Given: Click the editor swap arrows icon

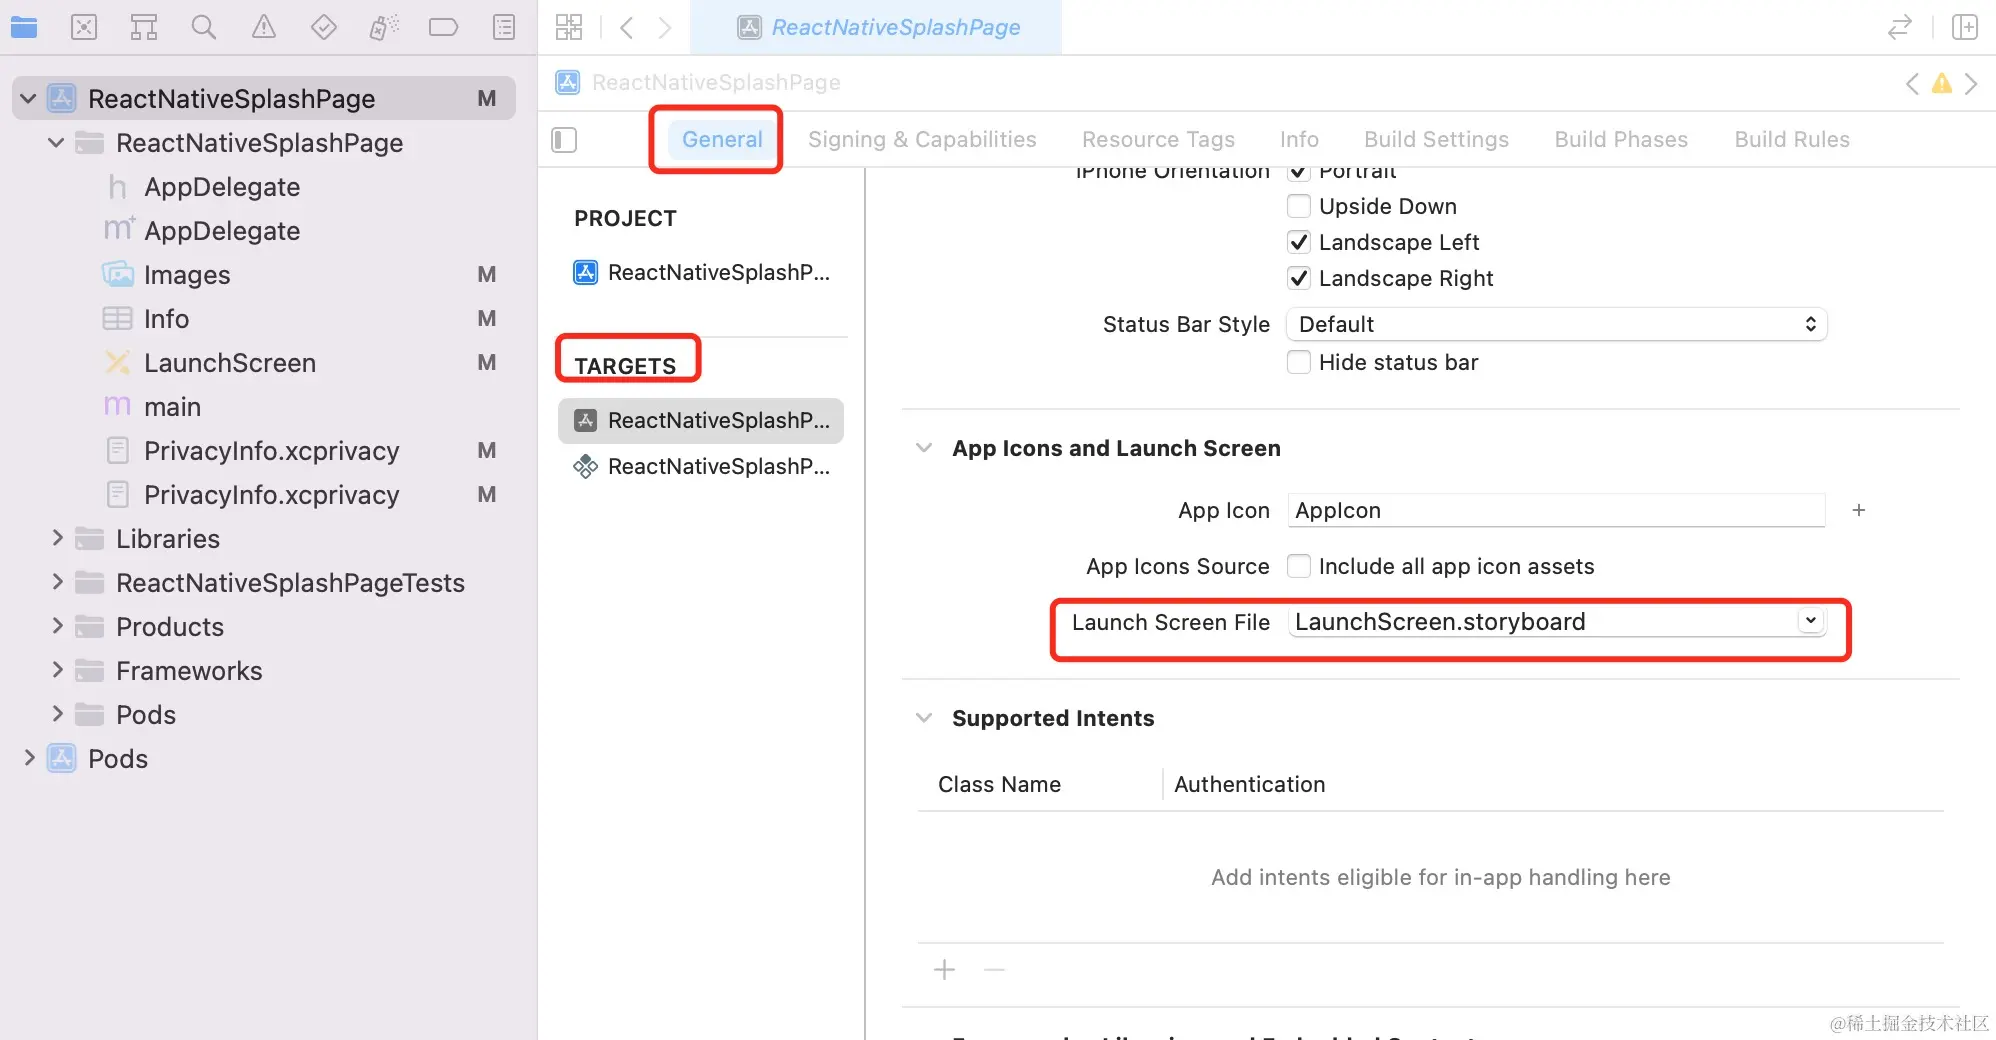Looking at the screenshot, I should [x=1900, y=27].
